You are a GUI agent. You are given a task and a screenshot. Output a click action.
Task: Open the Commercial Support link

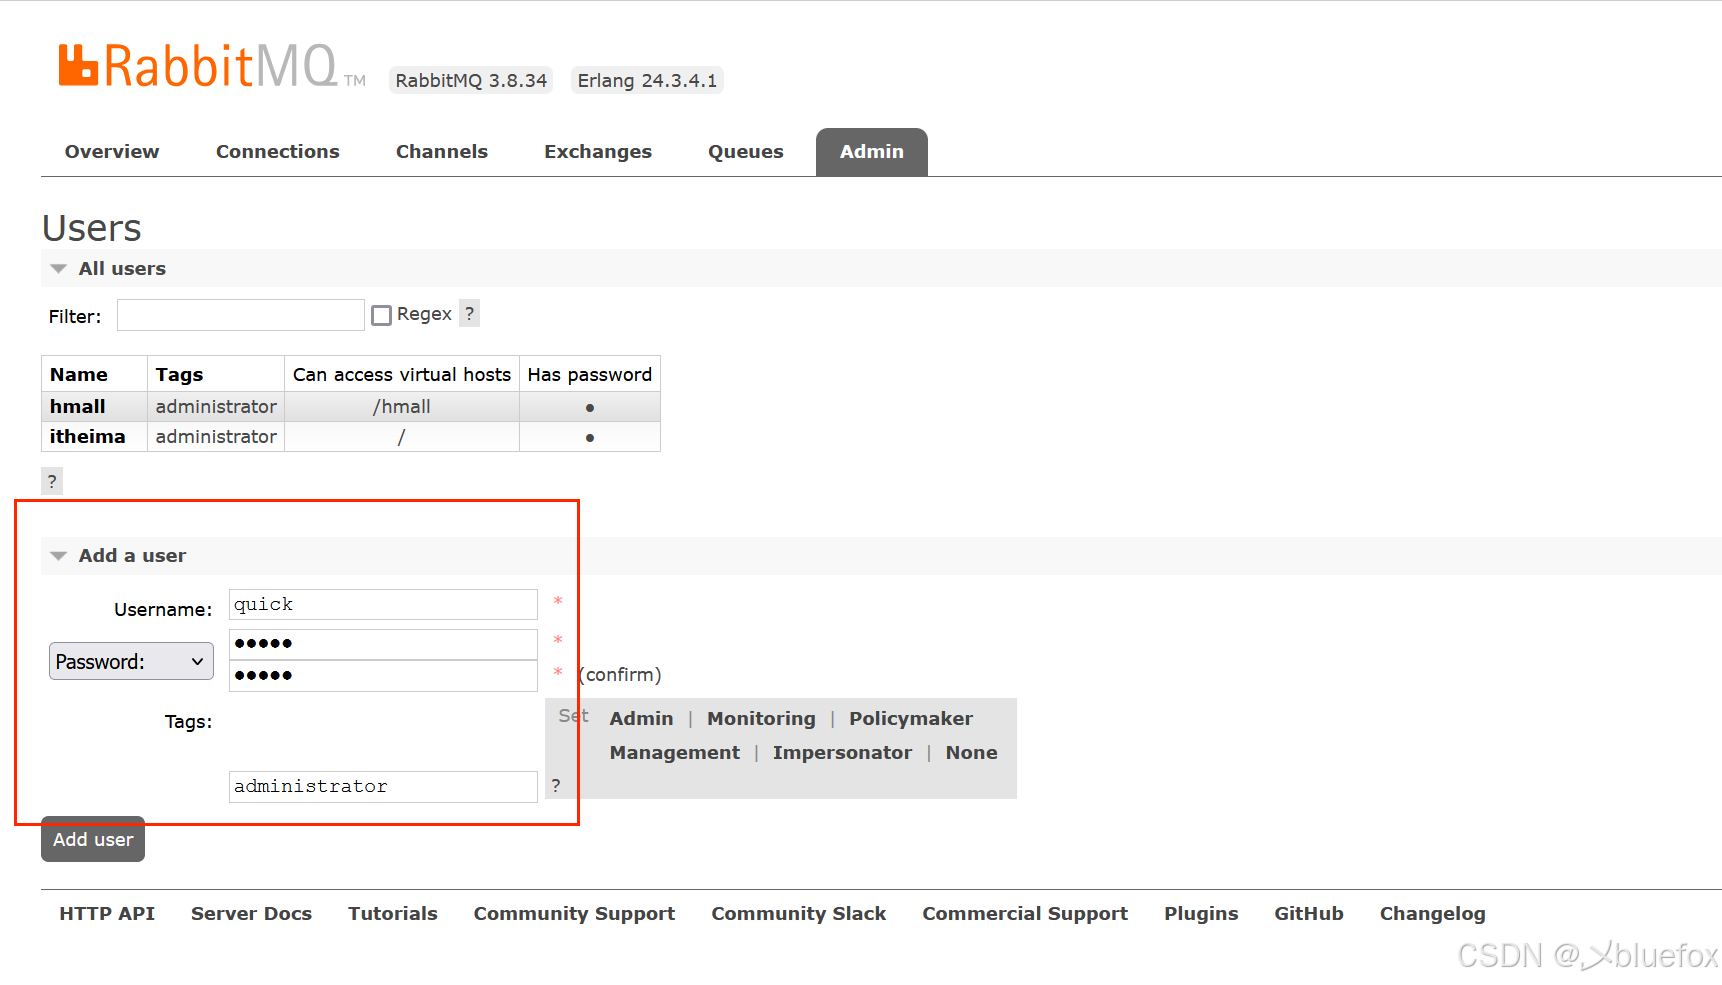[x=1025, y=913]
